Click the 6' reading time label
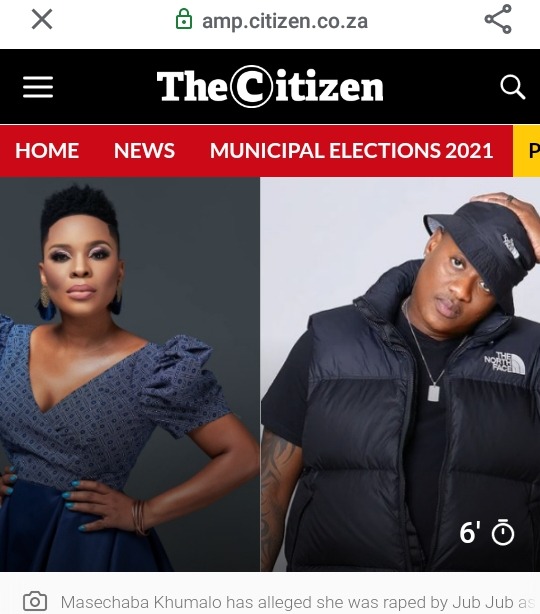 [470, 533]
